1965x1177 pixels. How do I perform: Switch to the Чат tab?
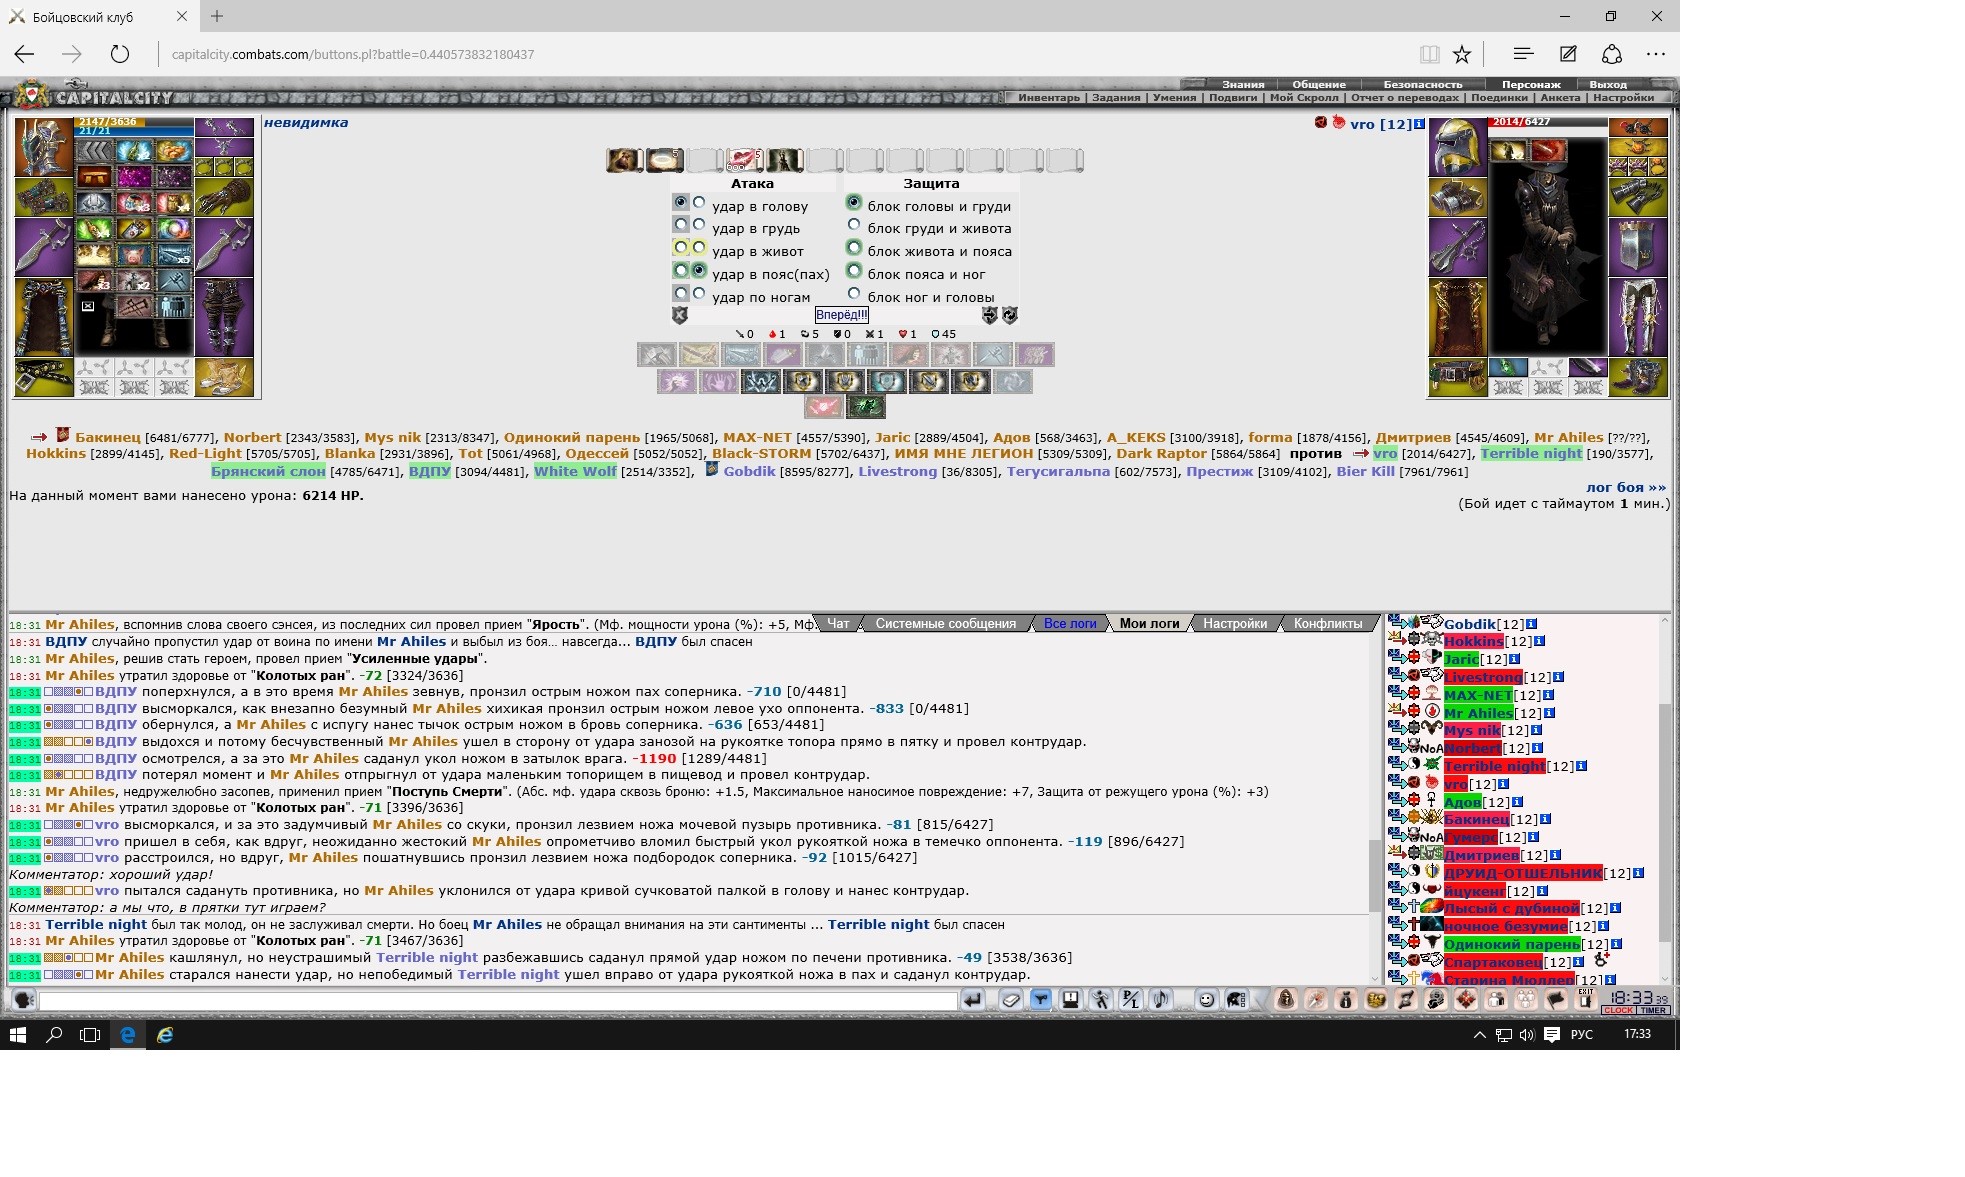tap(838, 623)
